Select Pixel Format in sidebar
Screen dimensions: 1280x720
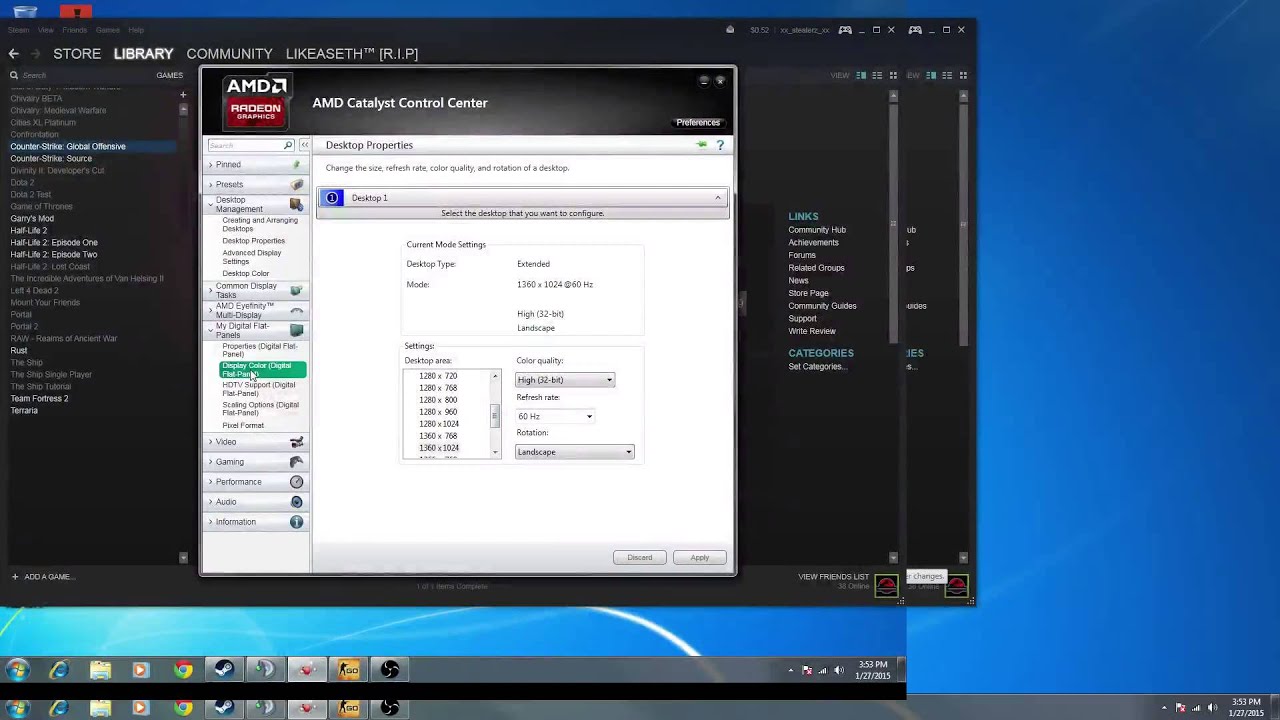[x=243, y=426]
